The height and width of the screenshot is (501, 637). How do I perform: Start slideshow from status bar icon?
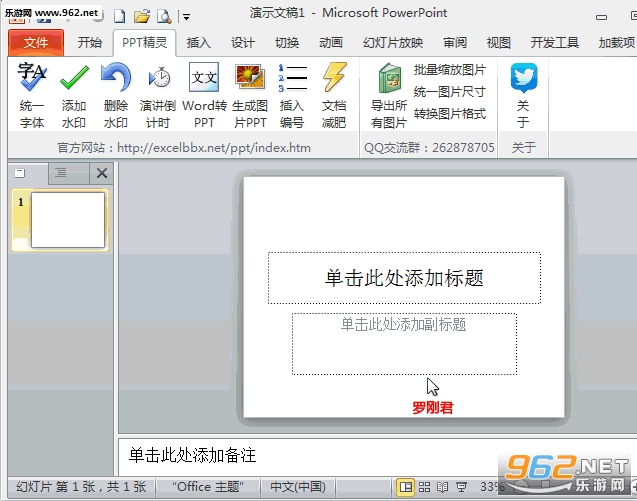461,486
